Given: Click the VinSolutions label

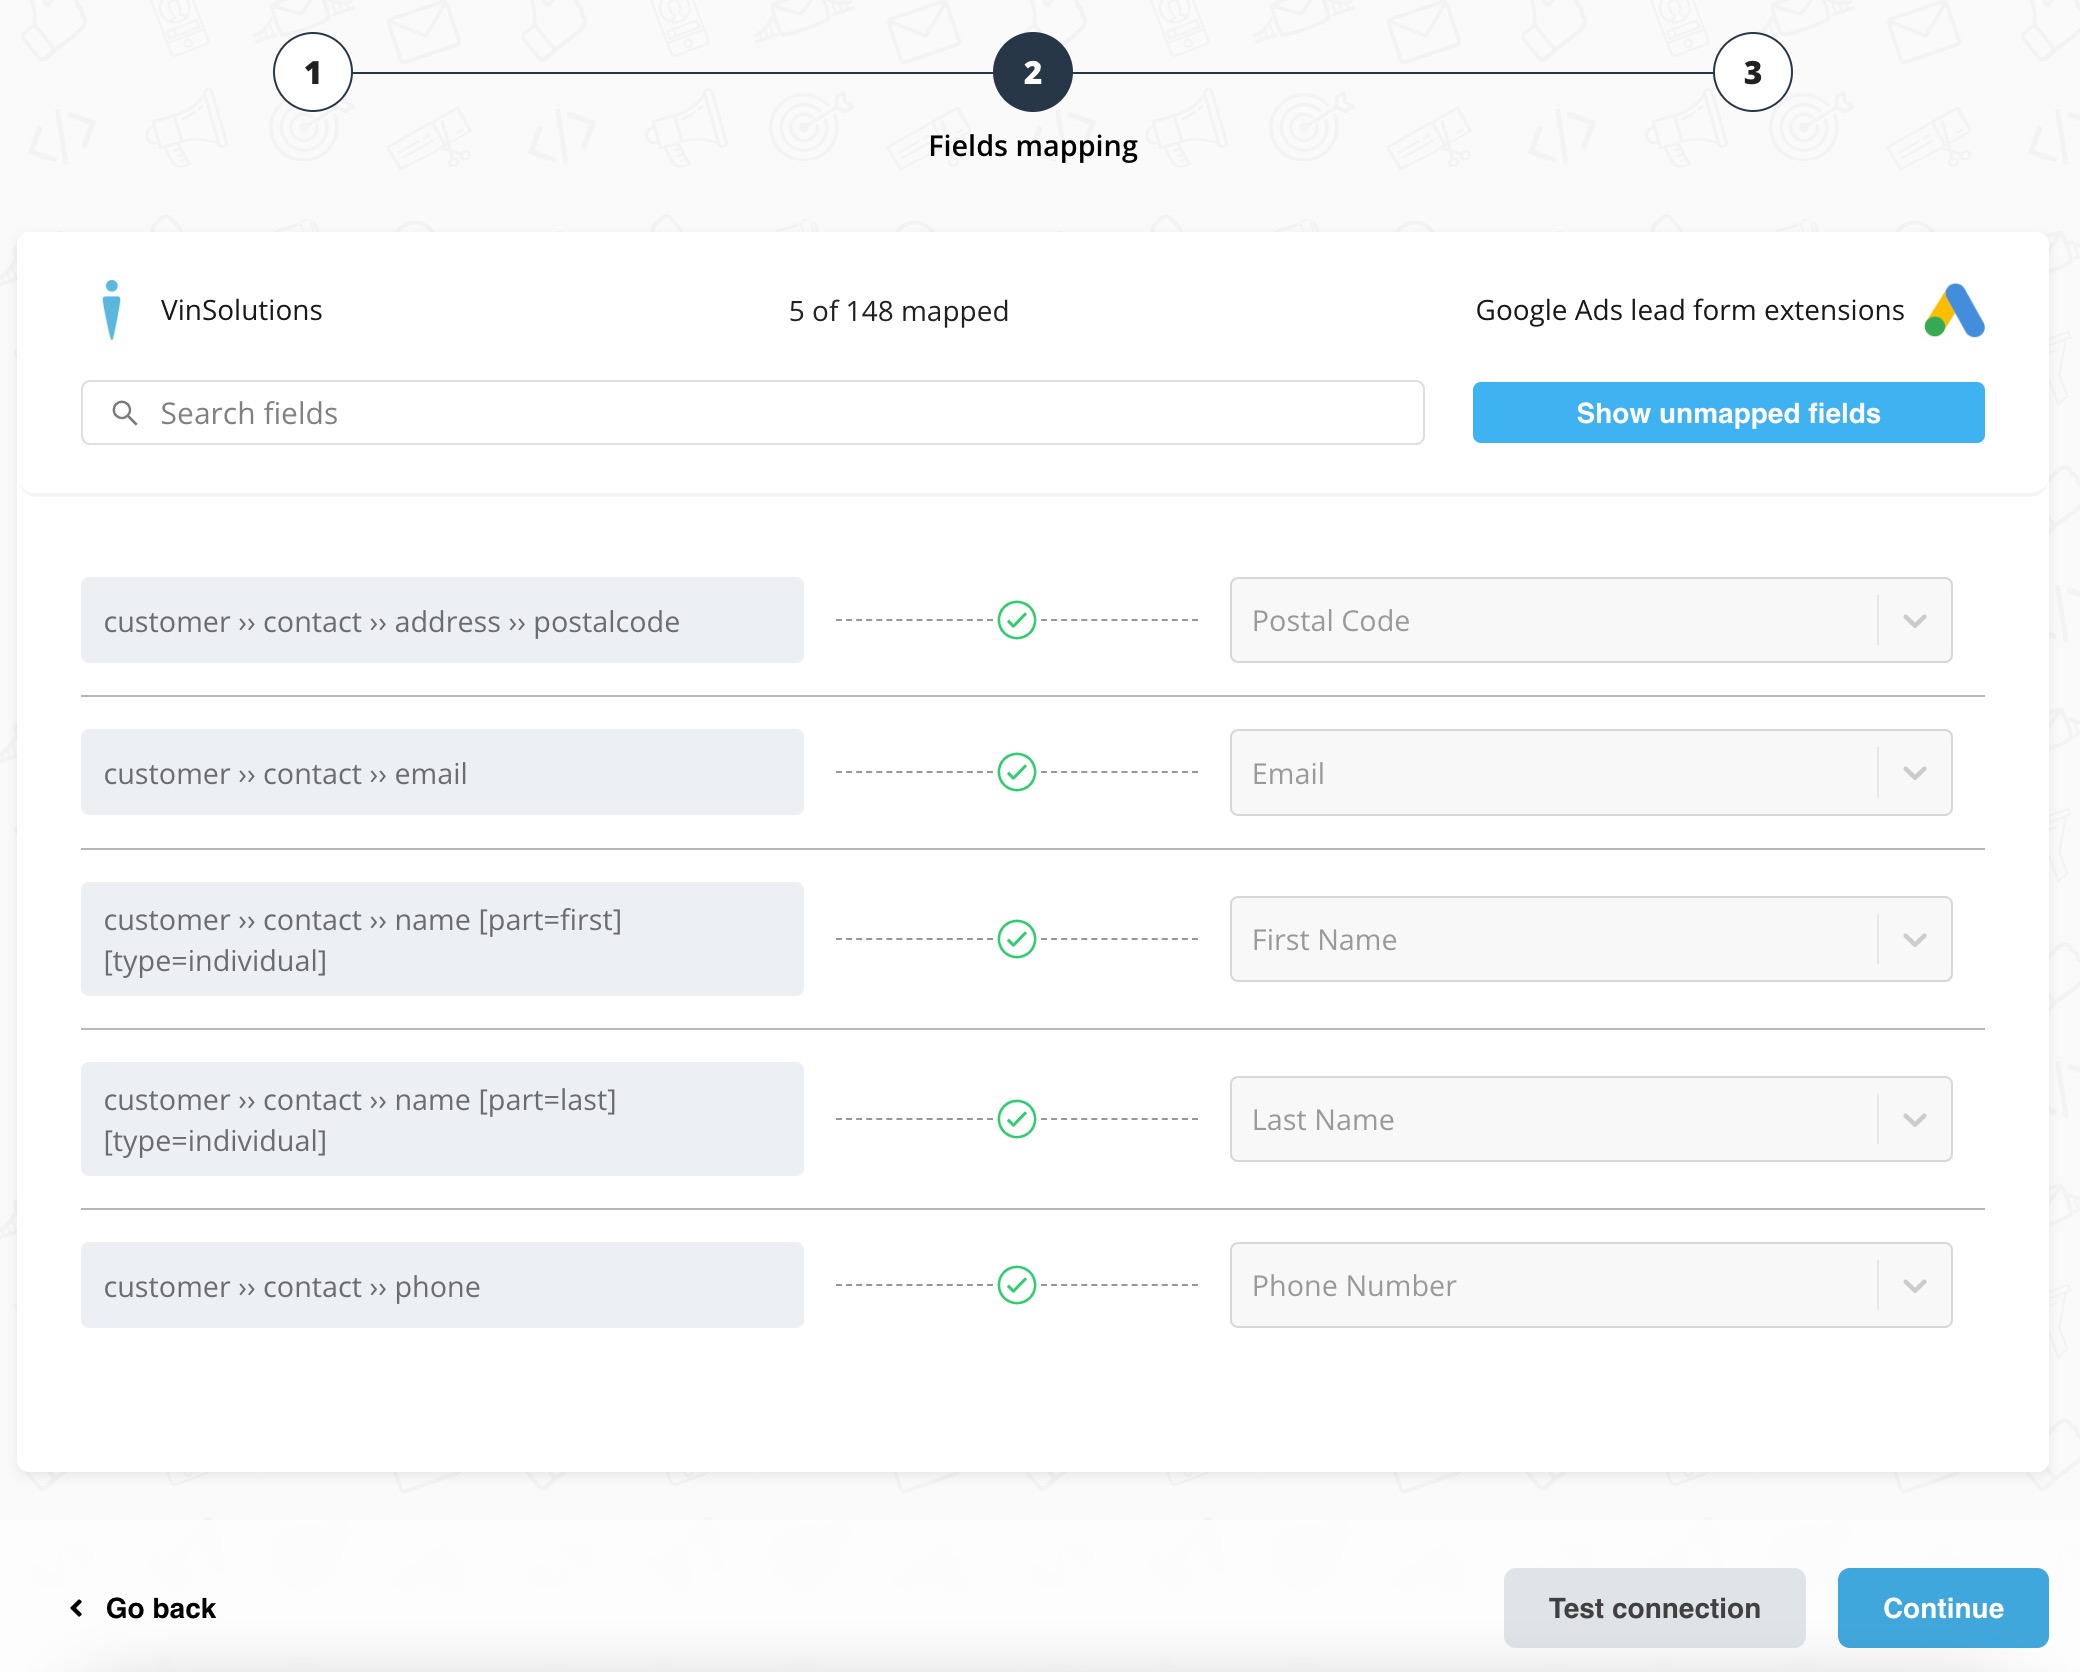Looking at the screenshot, I should 241,310.
